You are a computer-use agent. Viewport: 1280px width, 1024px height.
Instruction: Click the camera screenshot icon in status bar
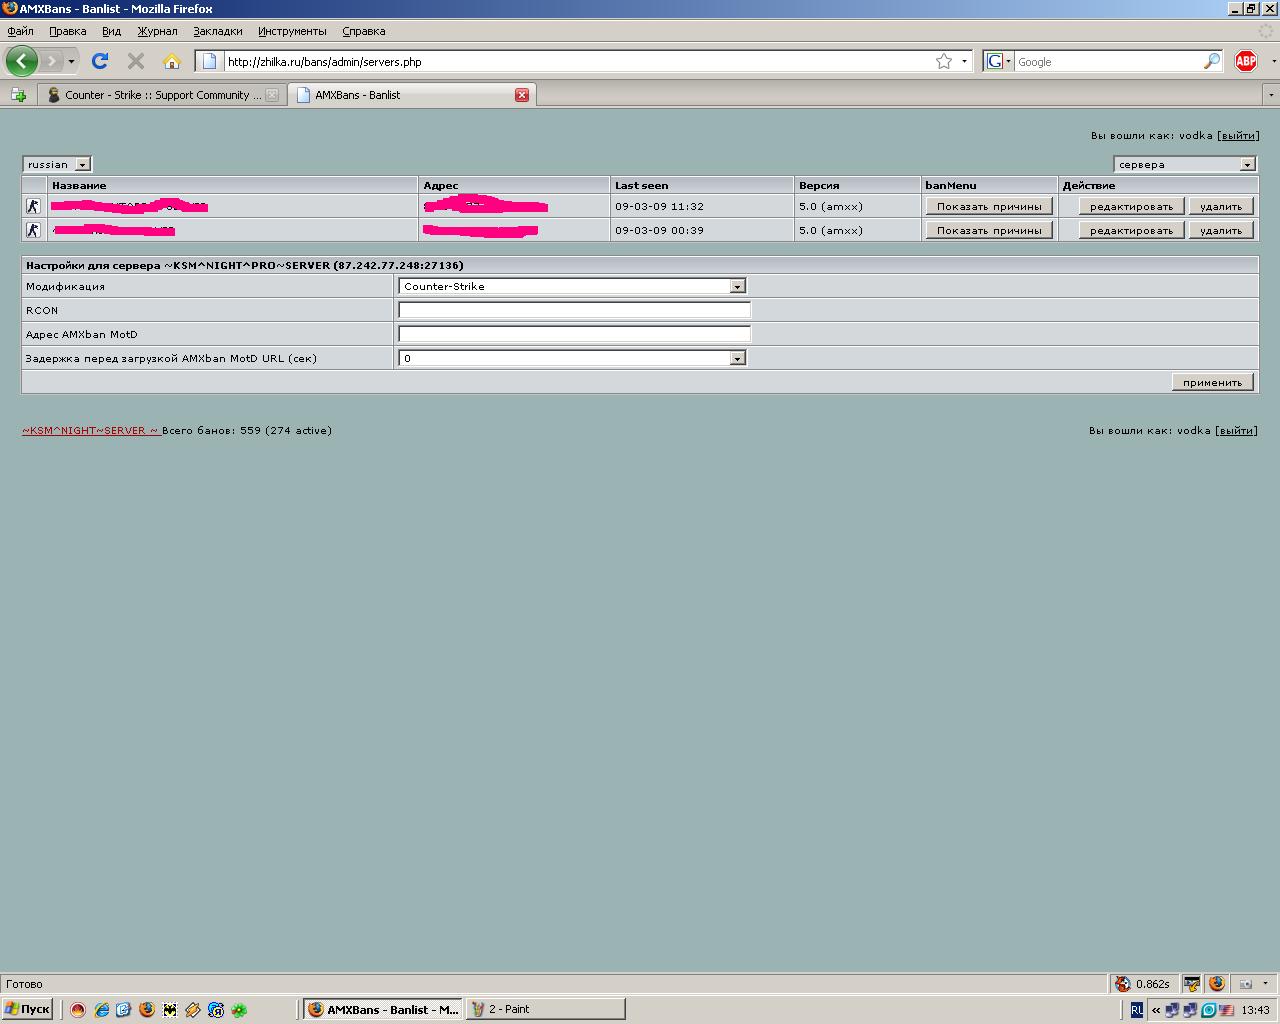pos(1246,984)
